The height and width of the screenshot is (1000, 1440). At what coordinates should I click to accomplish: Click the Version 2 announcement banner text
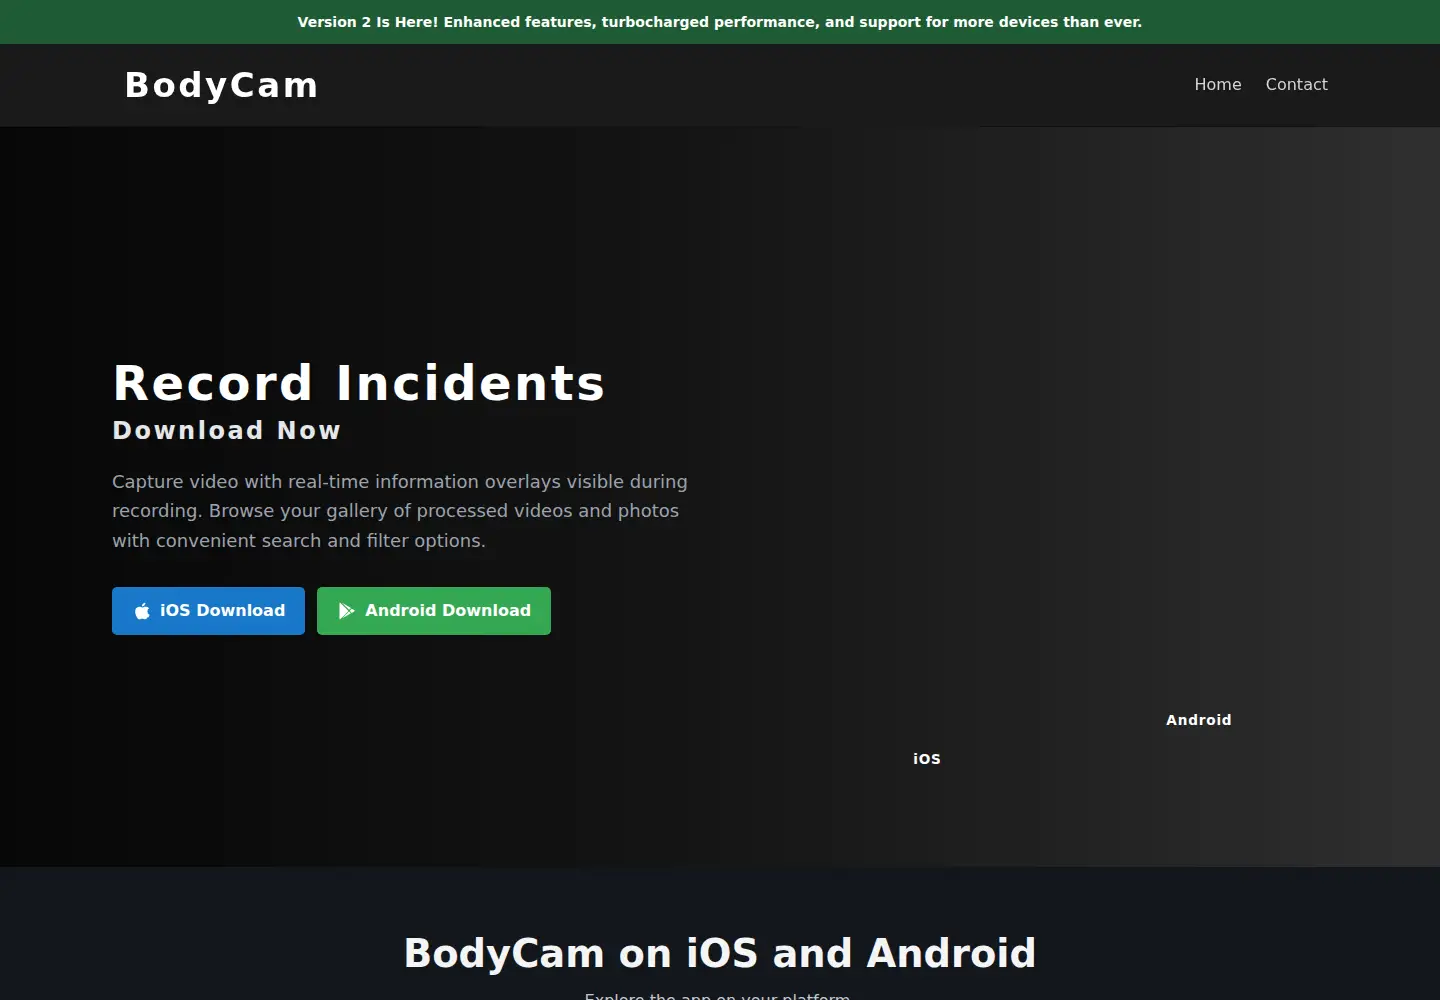coord(720,22)
